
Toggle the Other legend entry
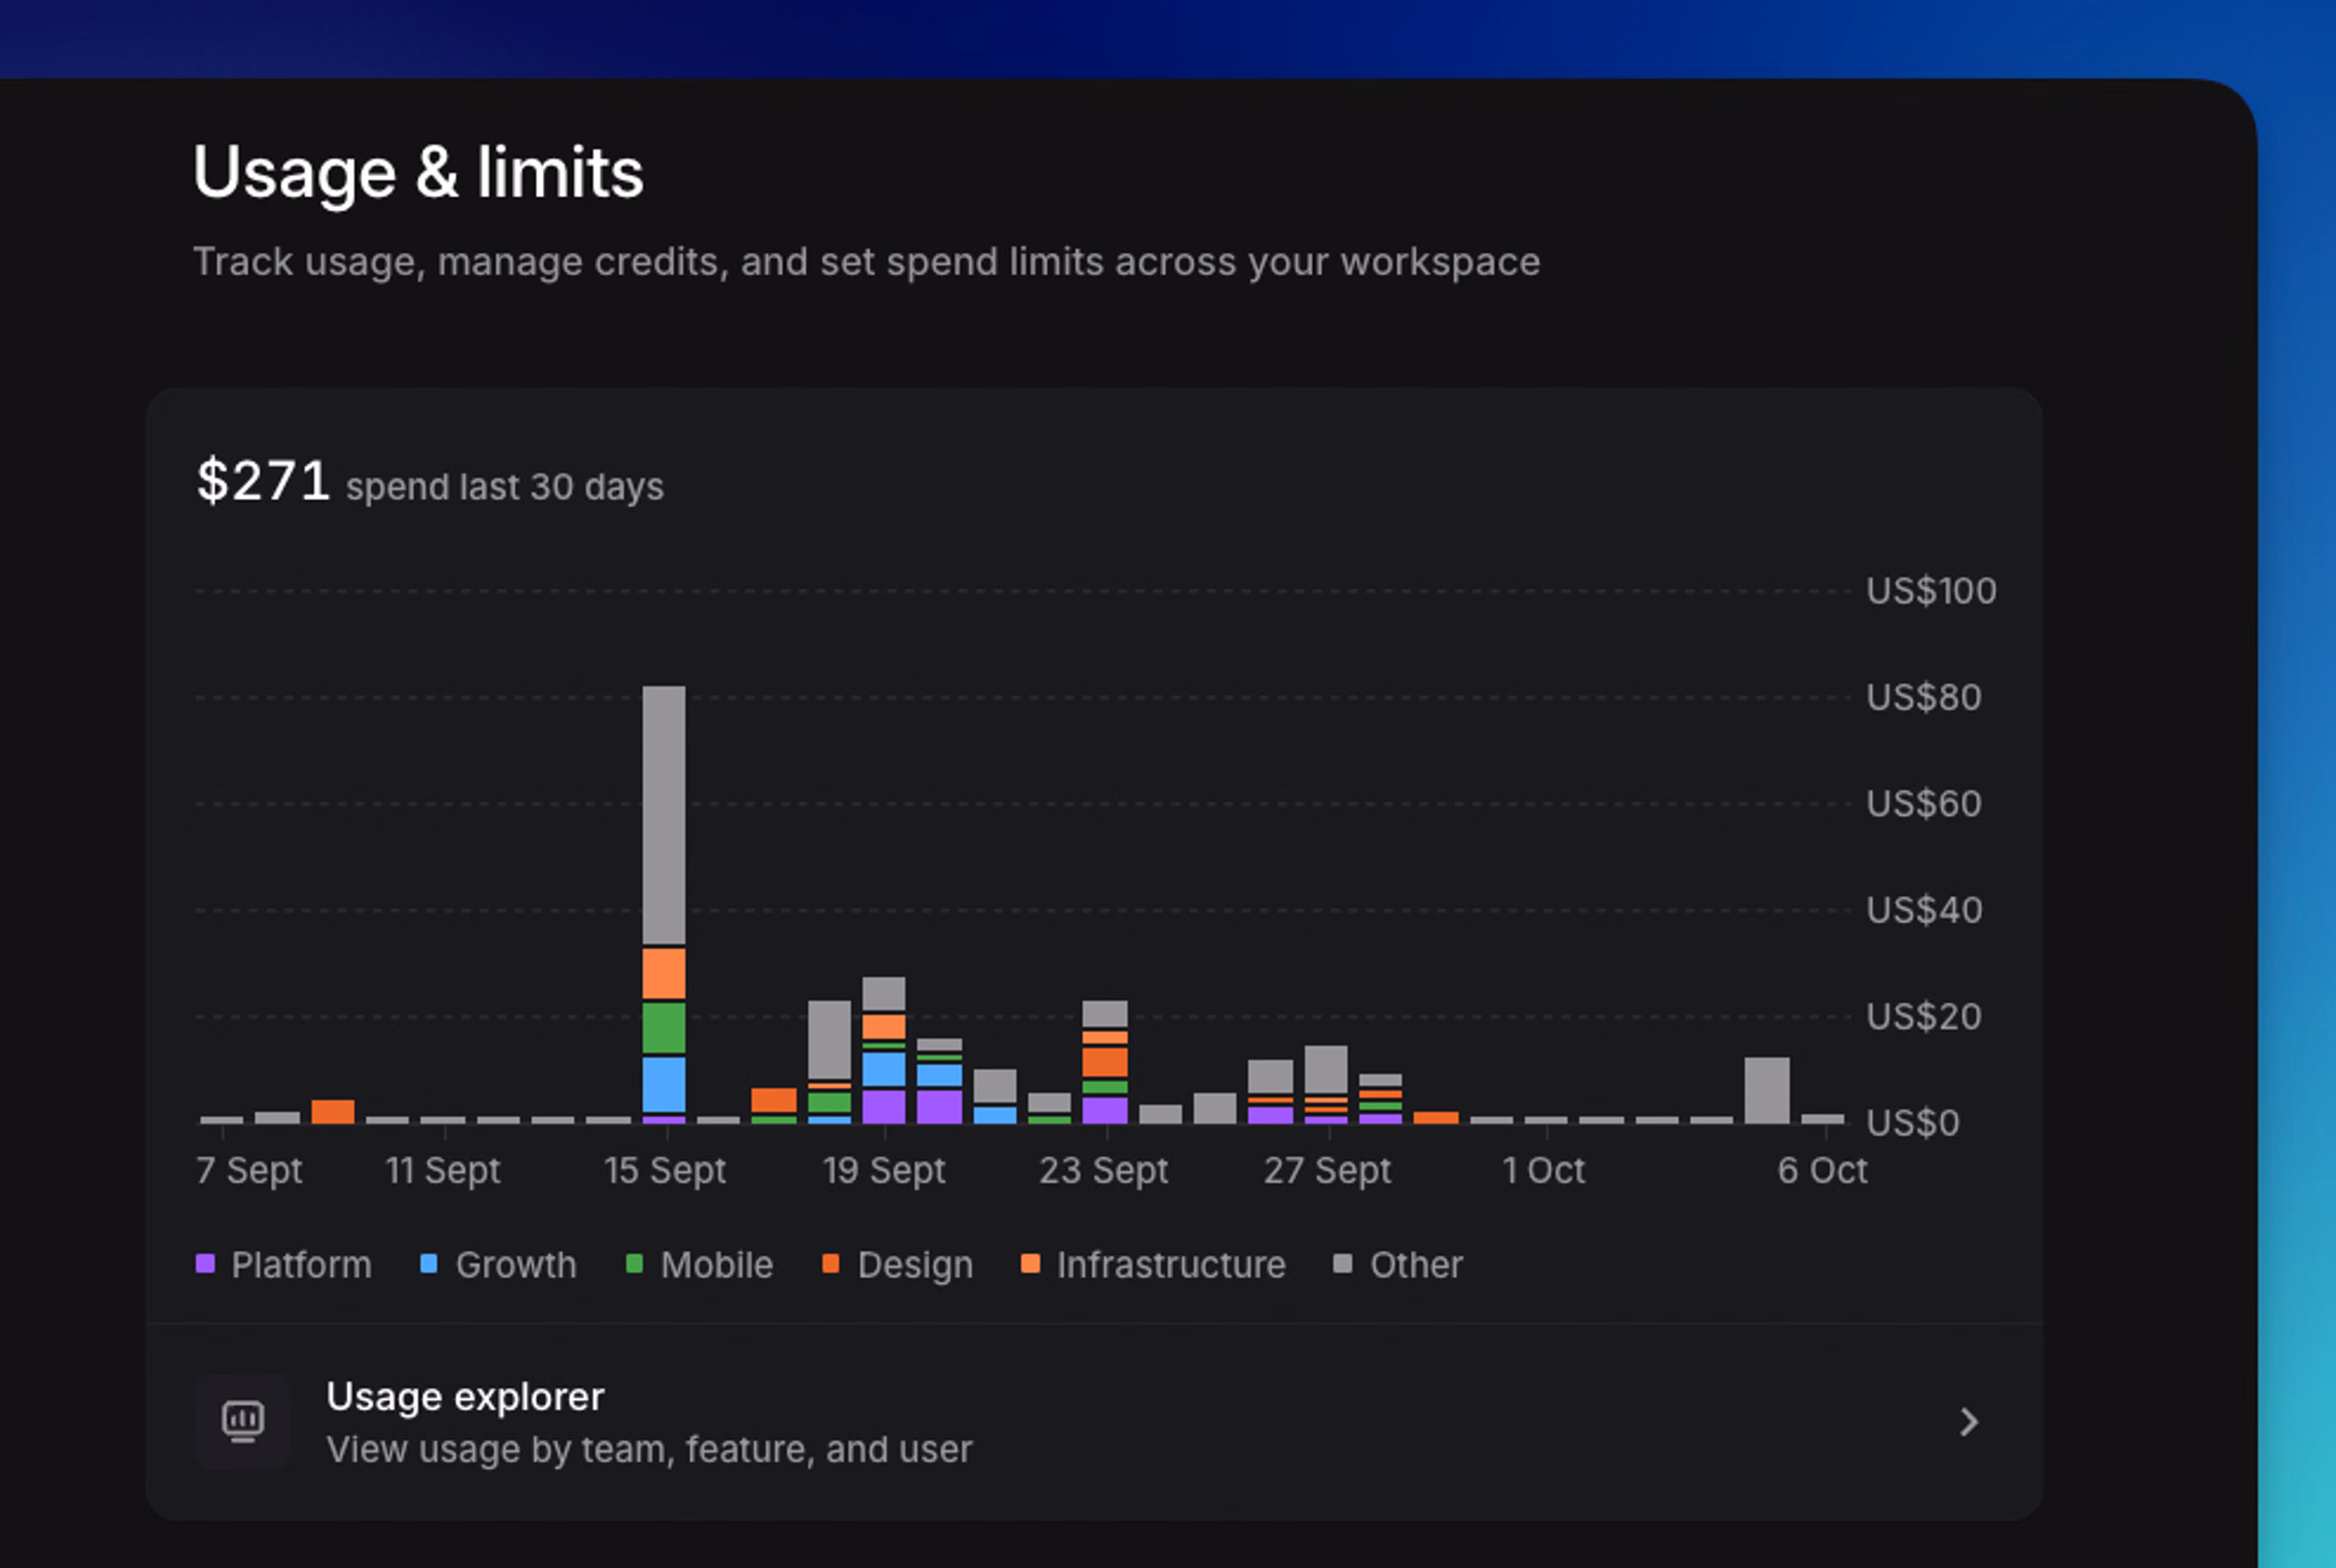pos(1398,1265)
